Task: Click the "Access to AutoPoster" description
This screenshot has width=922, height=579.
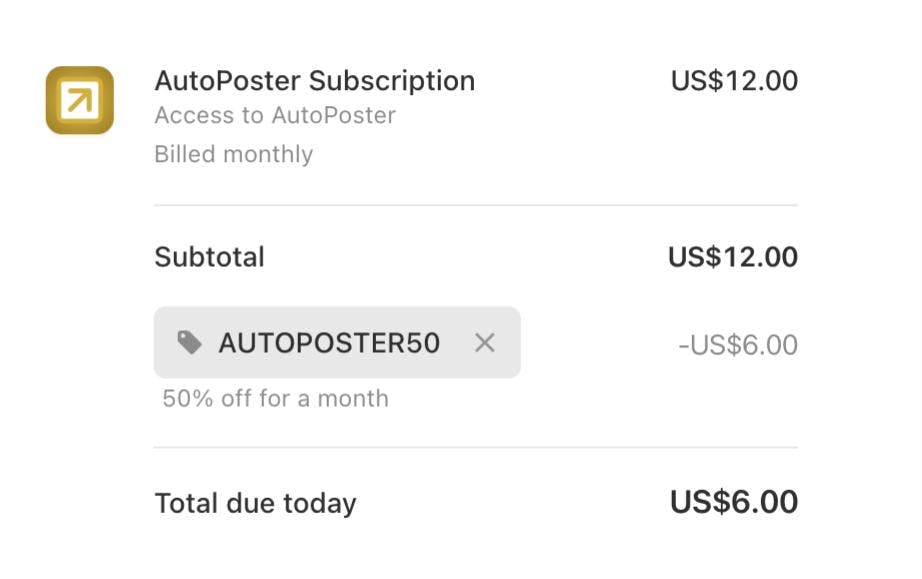Action: [x=275, y=116]
